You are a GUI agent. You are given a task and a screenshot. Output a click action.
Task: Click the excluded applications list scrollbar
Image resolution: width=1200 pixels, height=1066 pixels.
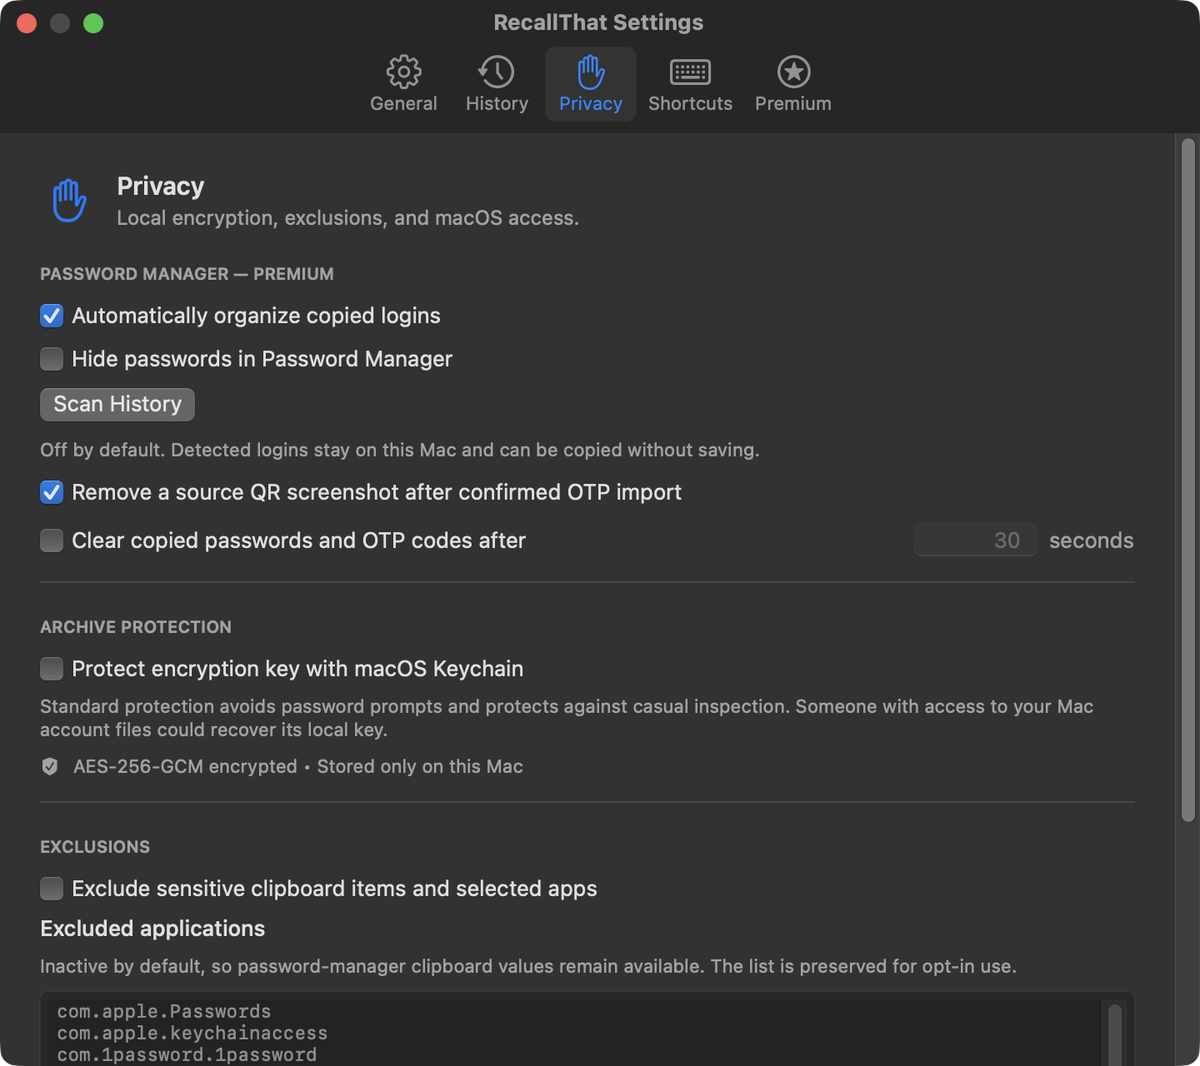(x=1115, y=1035)
